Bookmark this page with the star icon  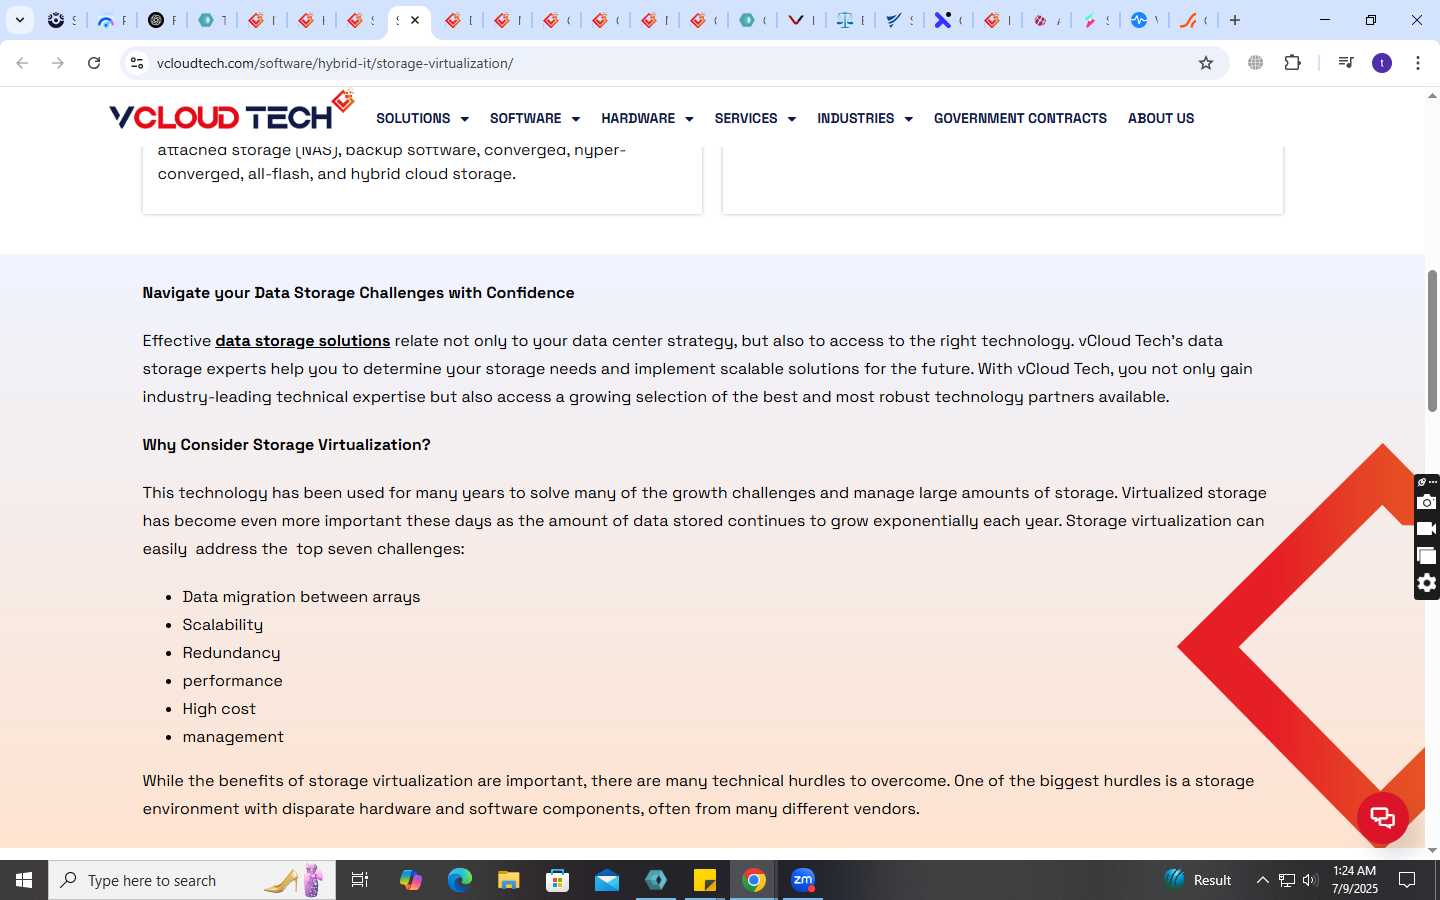pyautogui.click(x=1206, y=63)
